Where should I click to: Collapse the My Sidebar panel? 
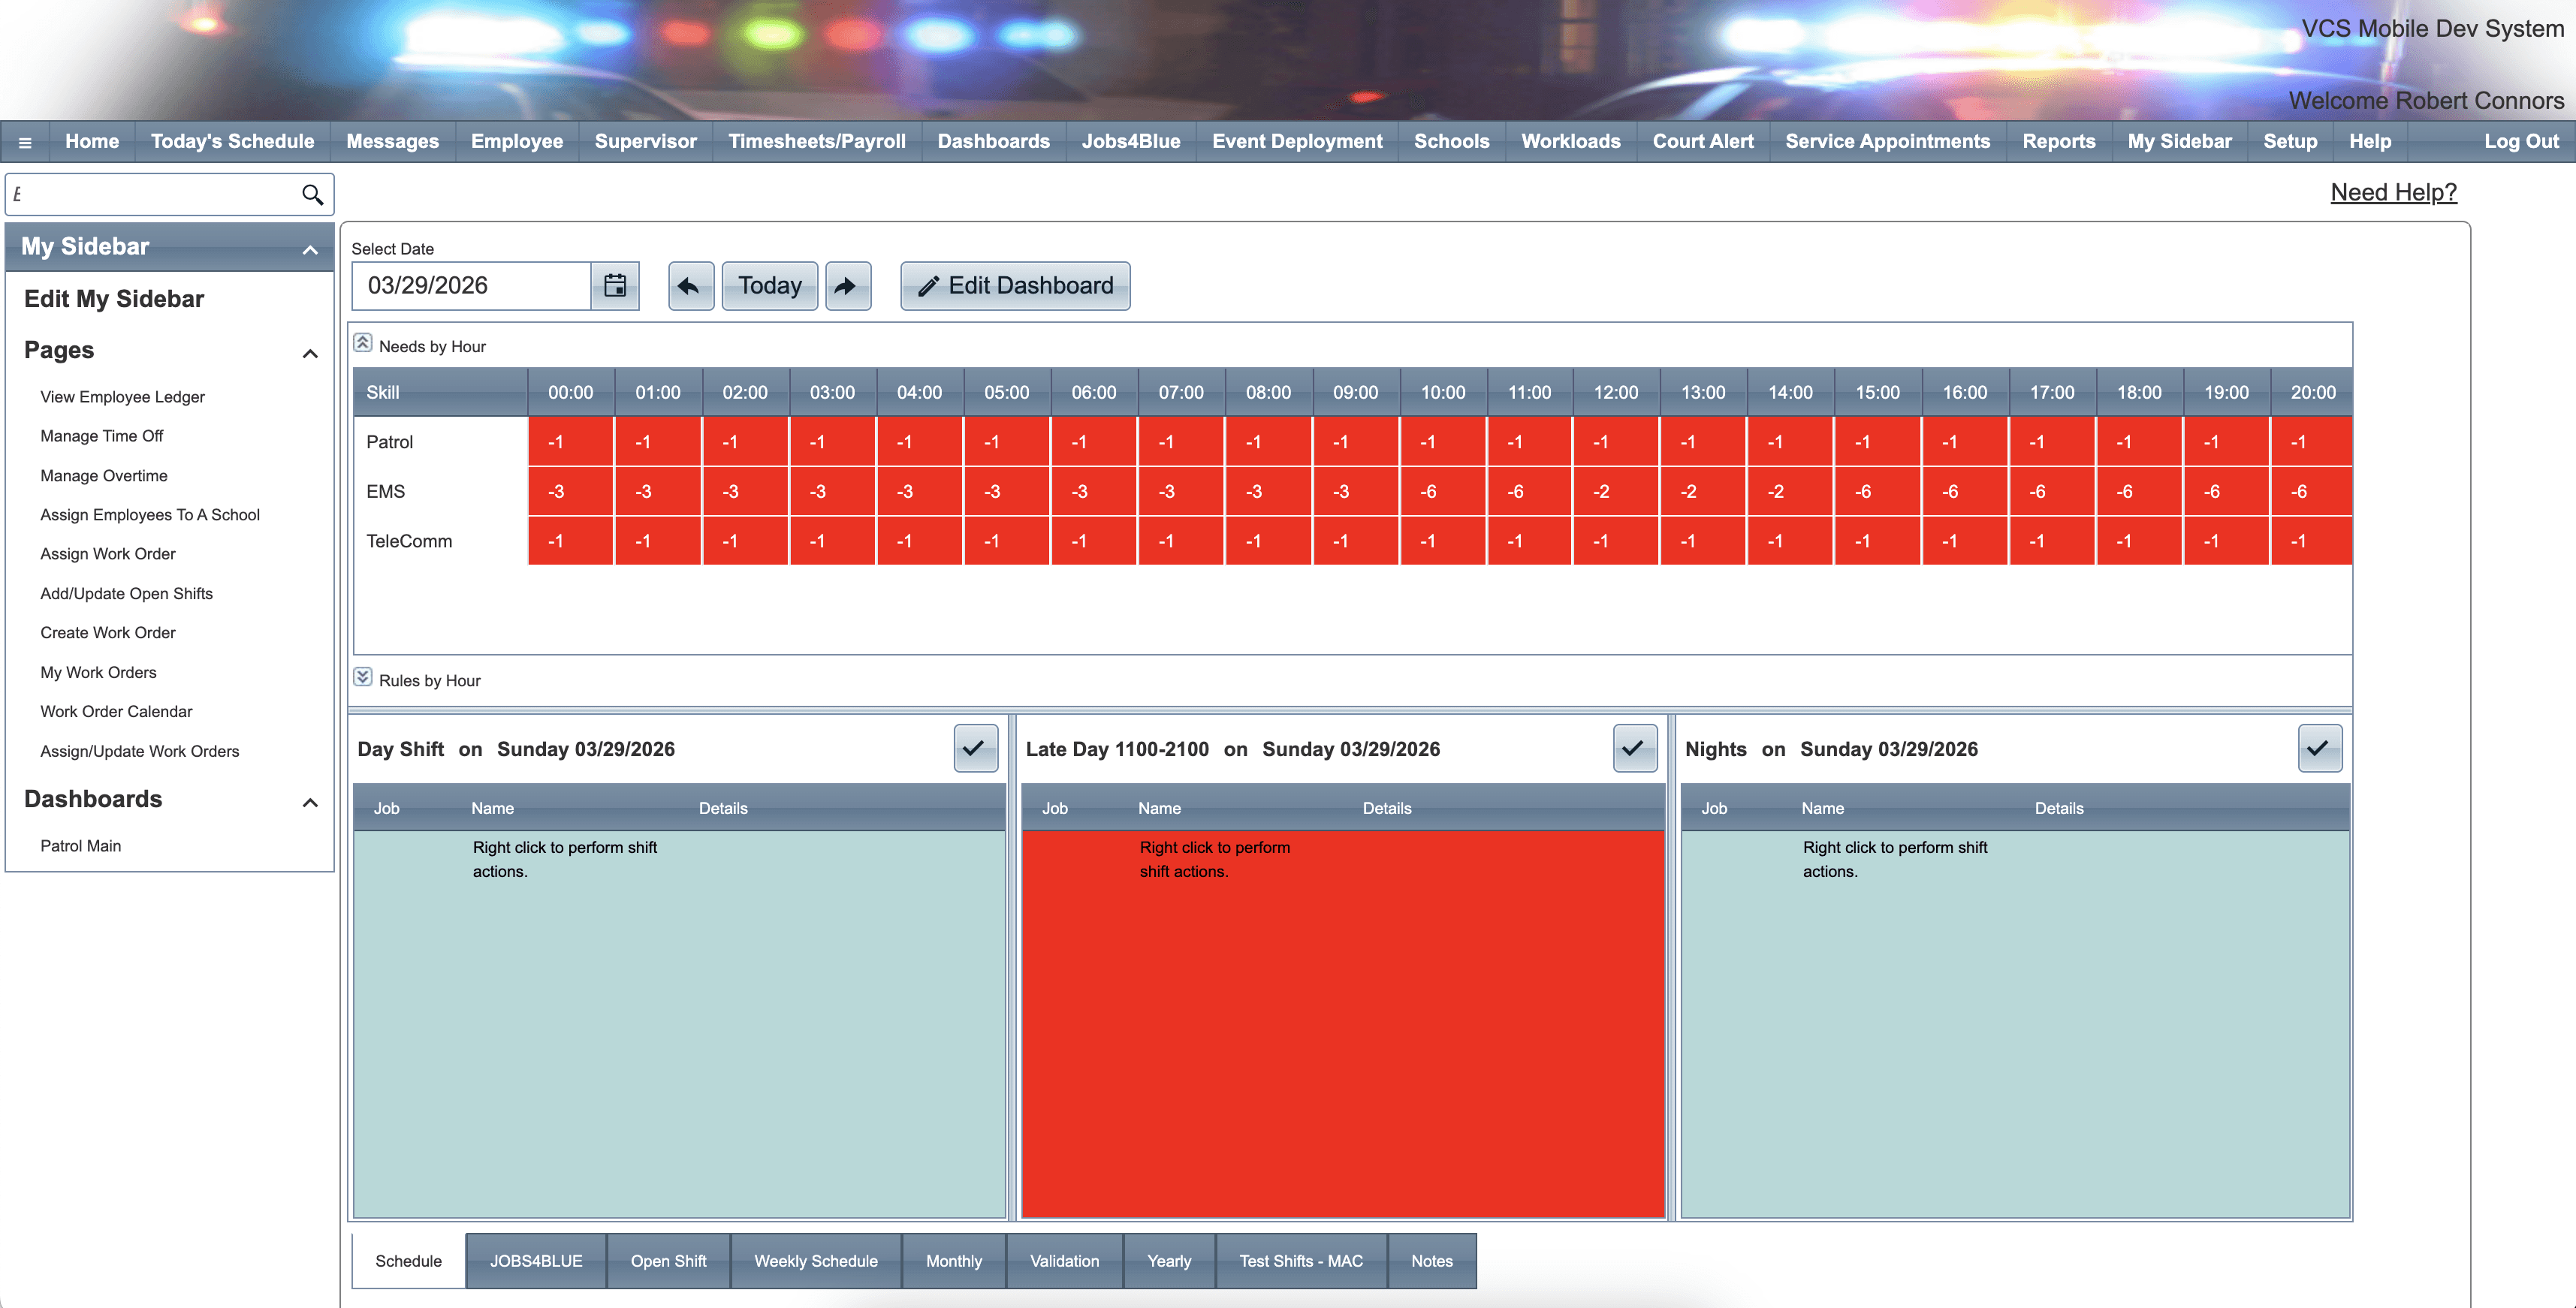coord(310,249)
